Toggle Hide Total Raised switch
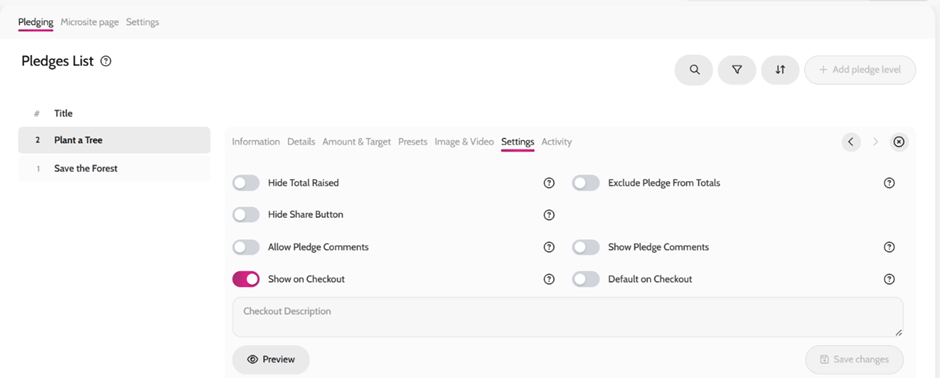 [x=246, y=183]
